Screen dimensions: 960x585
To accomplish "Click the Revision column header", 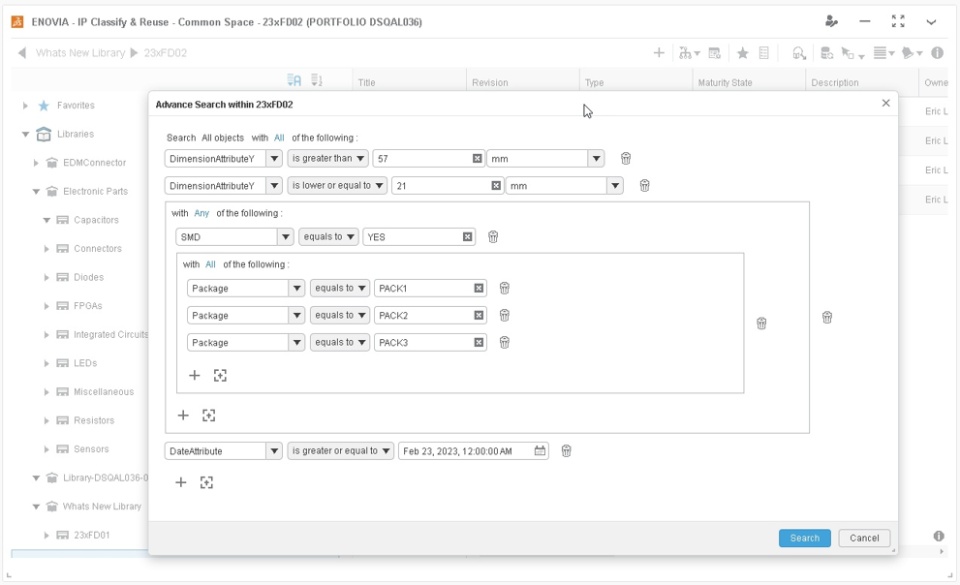I will (490, 83).
